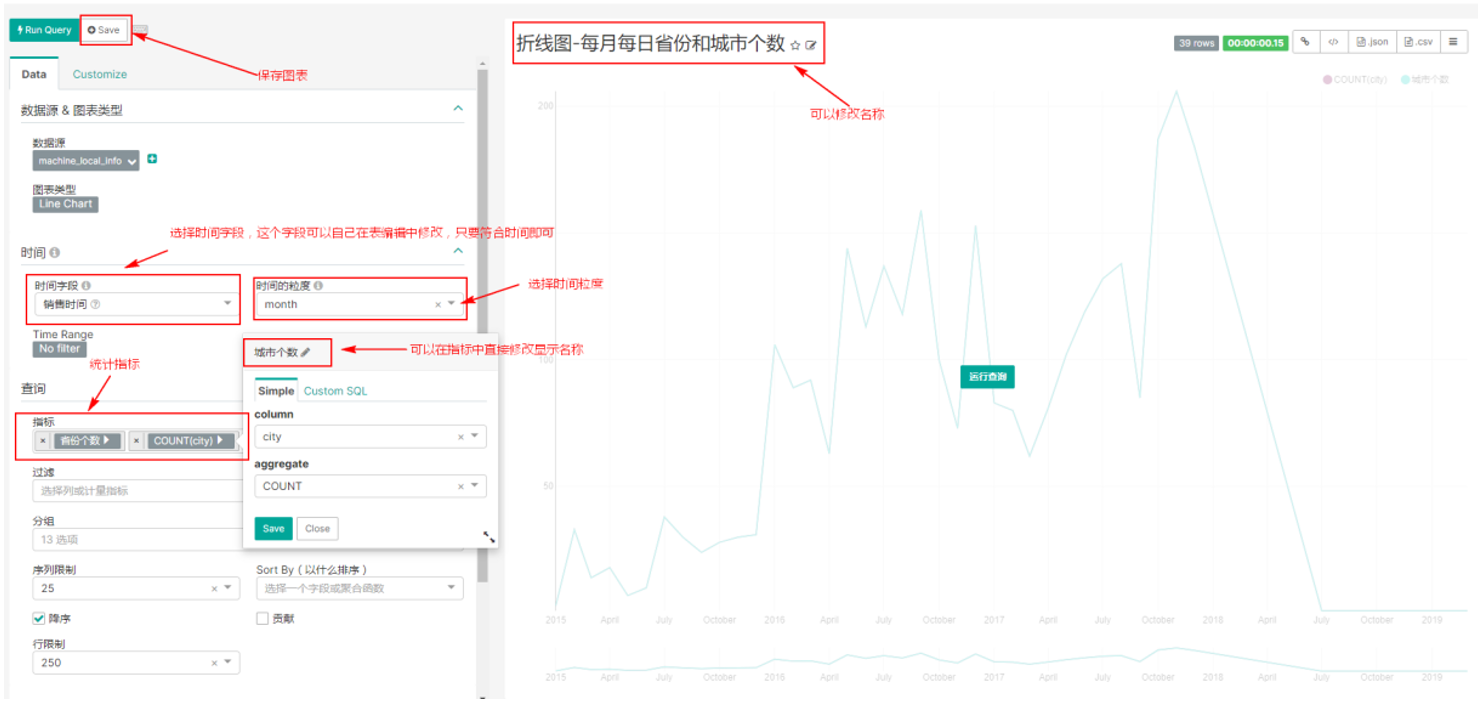Open the 序列限制 dropdown arrow
The height and width of the screenshot is (703, 1478).
click(228, 588)
